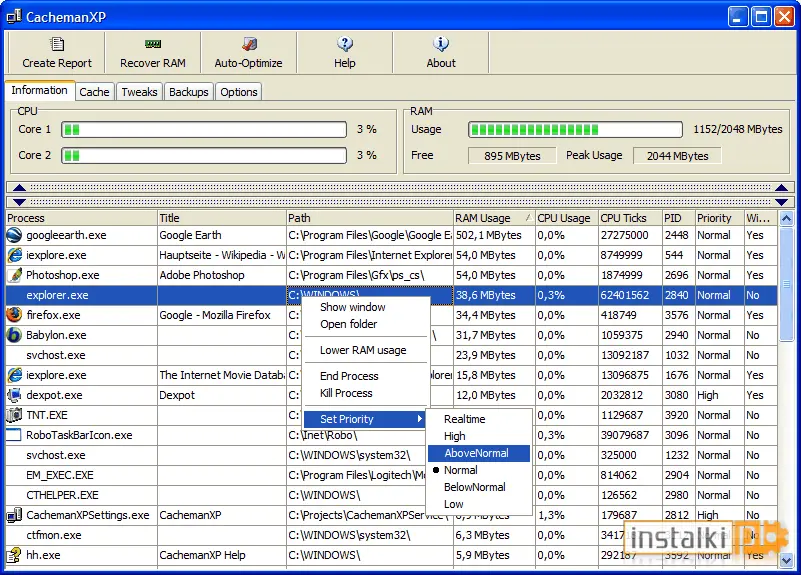
Task: Choose Kill Process in context menu
Action: coord(346,393)
